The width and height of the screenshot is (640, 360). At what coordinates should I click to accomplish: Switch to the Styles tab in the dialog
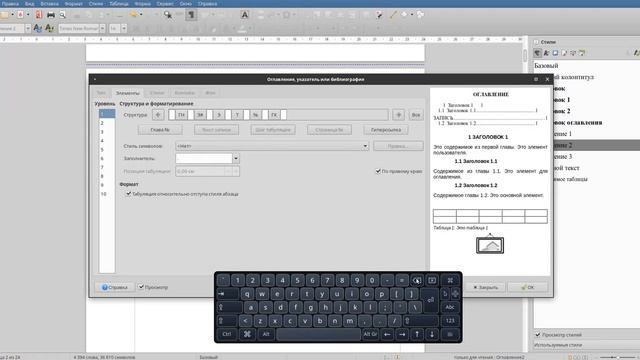(157, 93)
